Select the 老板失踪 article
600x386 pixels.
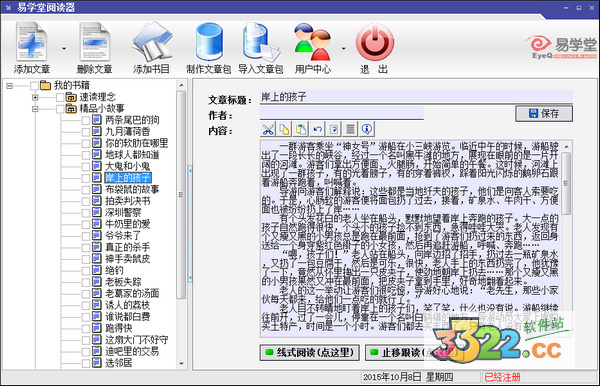point(123,282)
